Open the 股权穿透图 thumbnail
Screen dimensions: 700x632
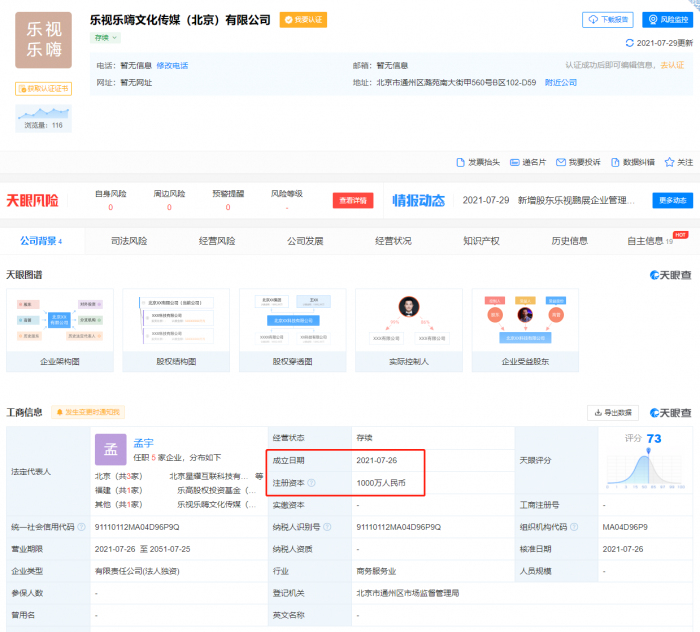(x=293, y=328)
